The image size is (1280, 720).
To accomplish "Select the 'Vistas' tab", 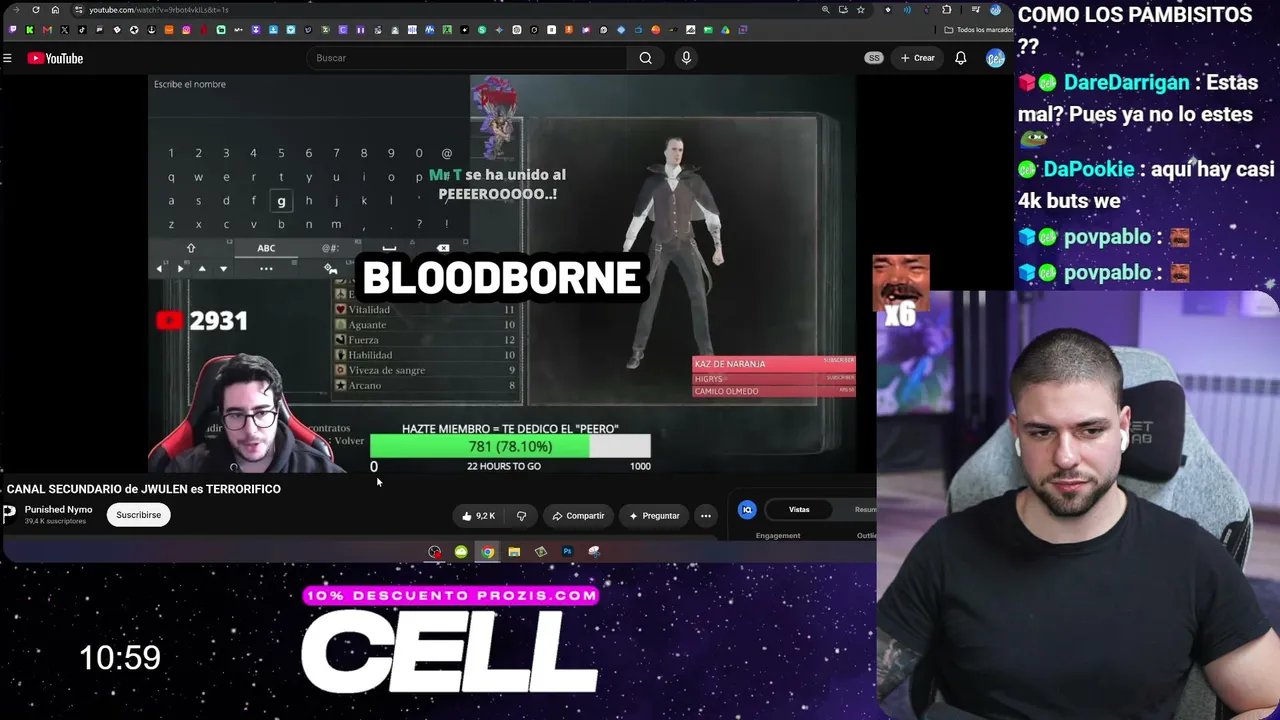I will pyautogui.click(x=799, y=510).
